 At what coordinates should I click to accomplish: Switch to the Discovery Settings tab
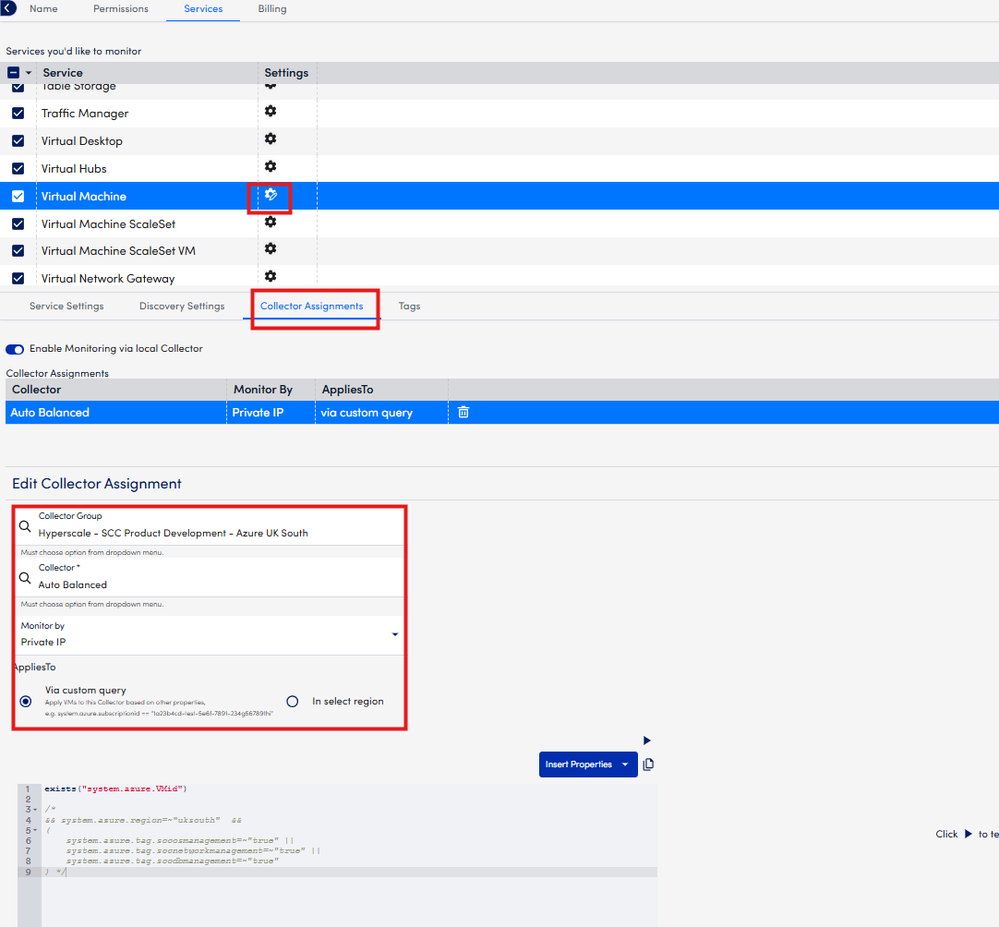pos(182,306)
